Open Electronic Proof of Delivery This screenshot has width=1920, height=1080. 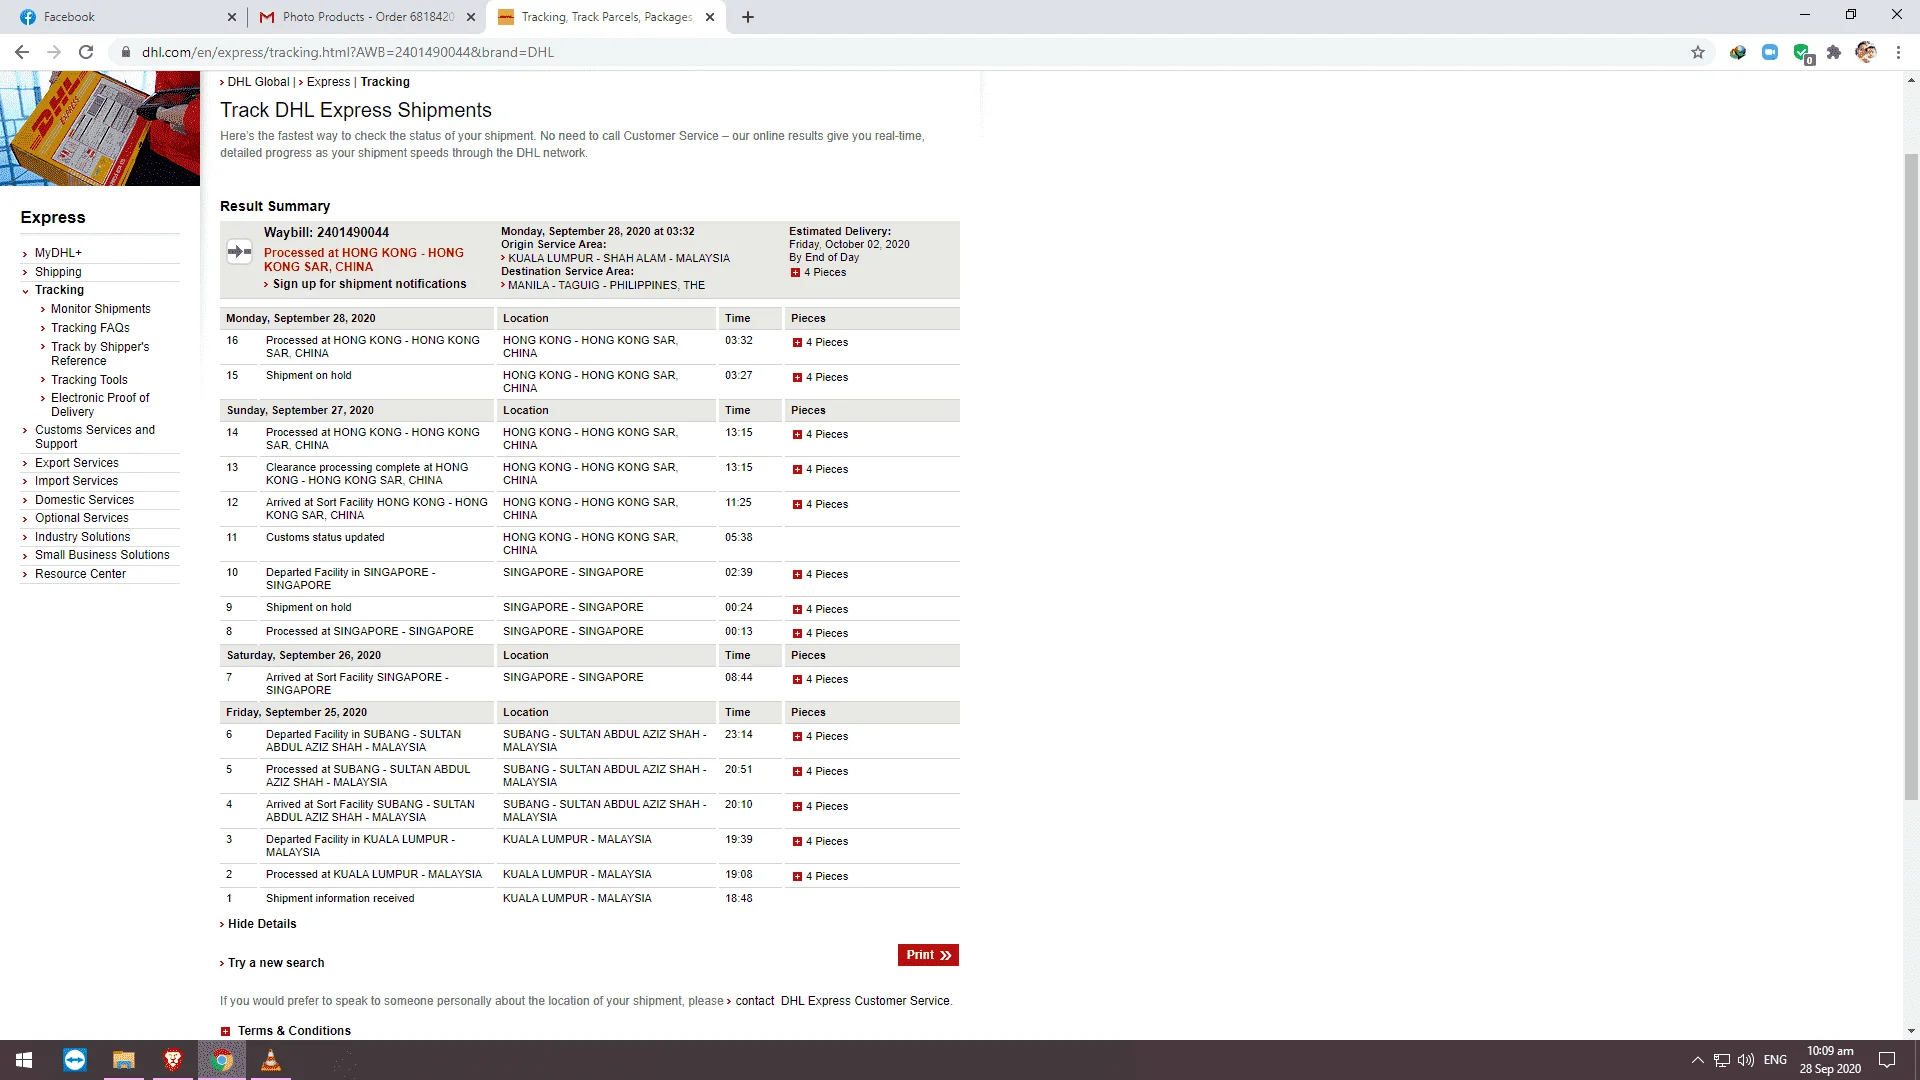(x=100, y=405)
